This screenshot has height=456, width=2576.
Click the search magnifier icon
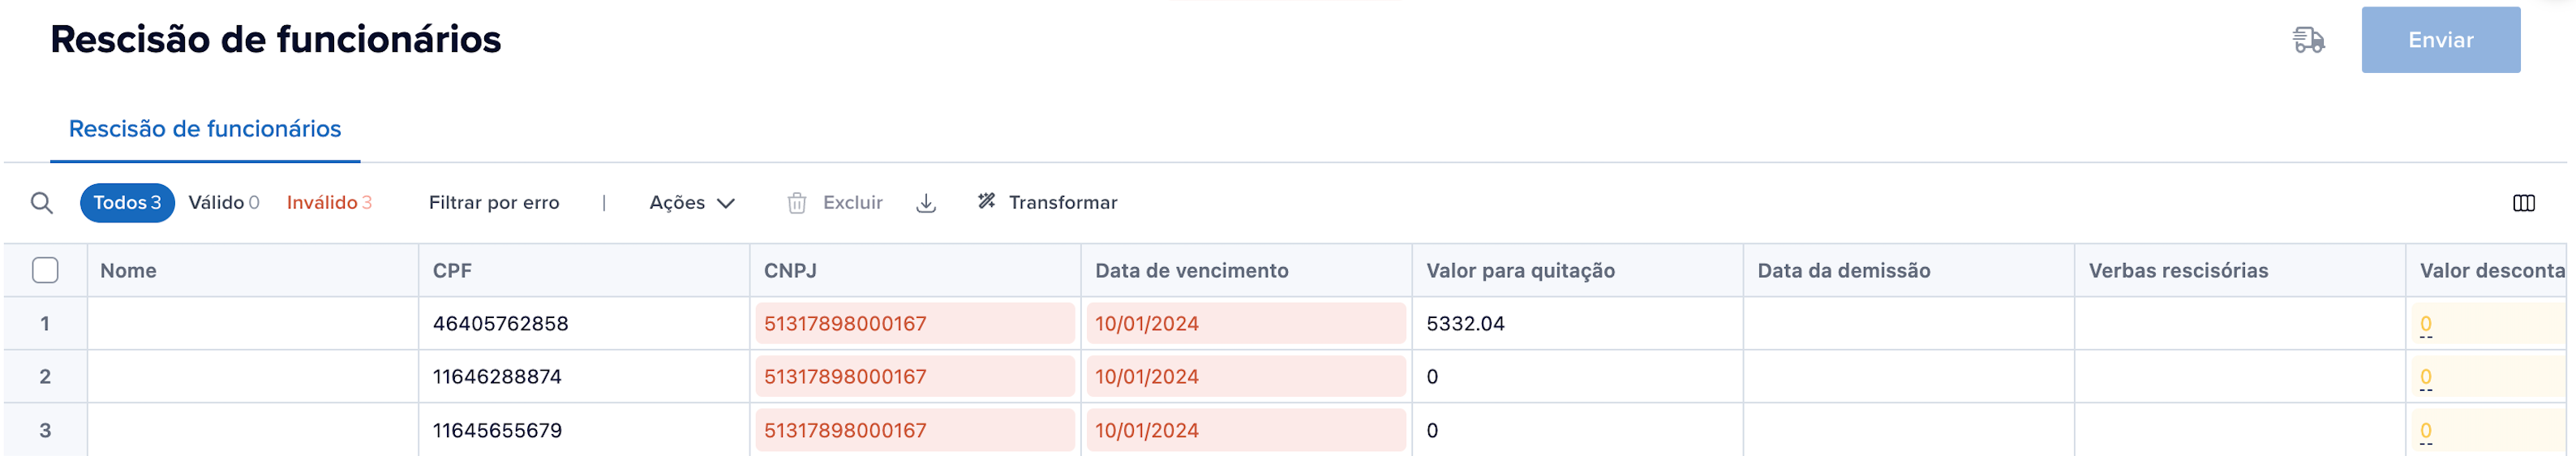point(41,203)
